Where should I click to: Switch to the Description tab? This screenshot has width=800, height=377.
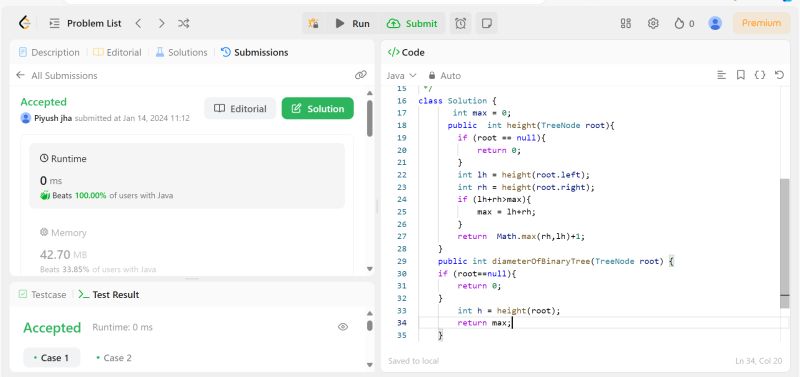pyautogui.click(x=49, y=52)
